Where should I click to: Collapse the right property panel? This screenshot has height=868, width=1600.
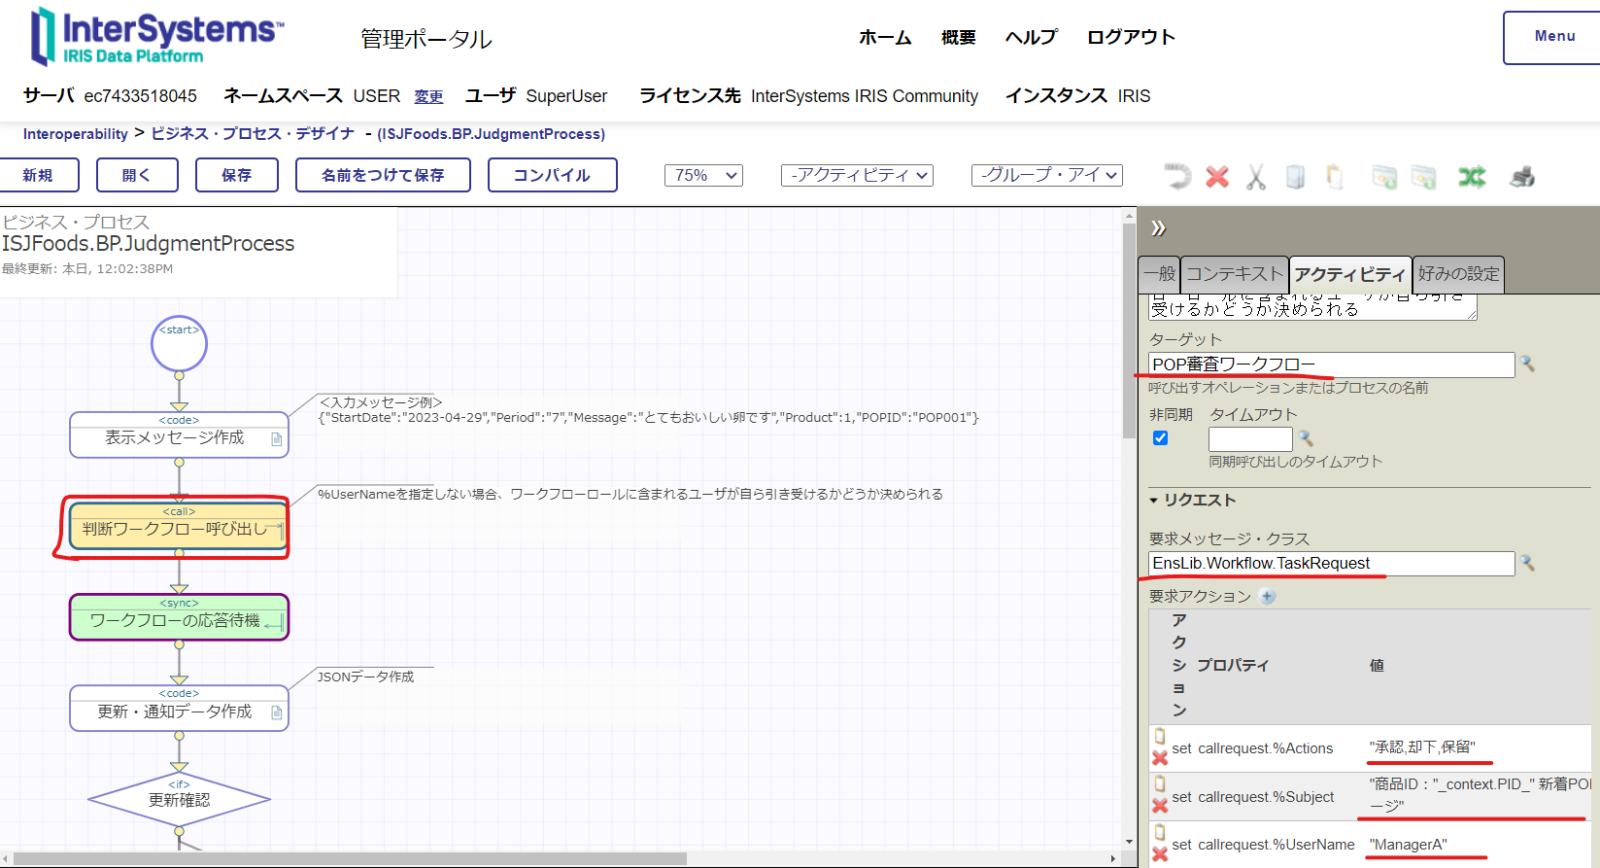point(1158,228)
